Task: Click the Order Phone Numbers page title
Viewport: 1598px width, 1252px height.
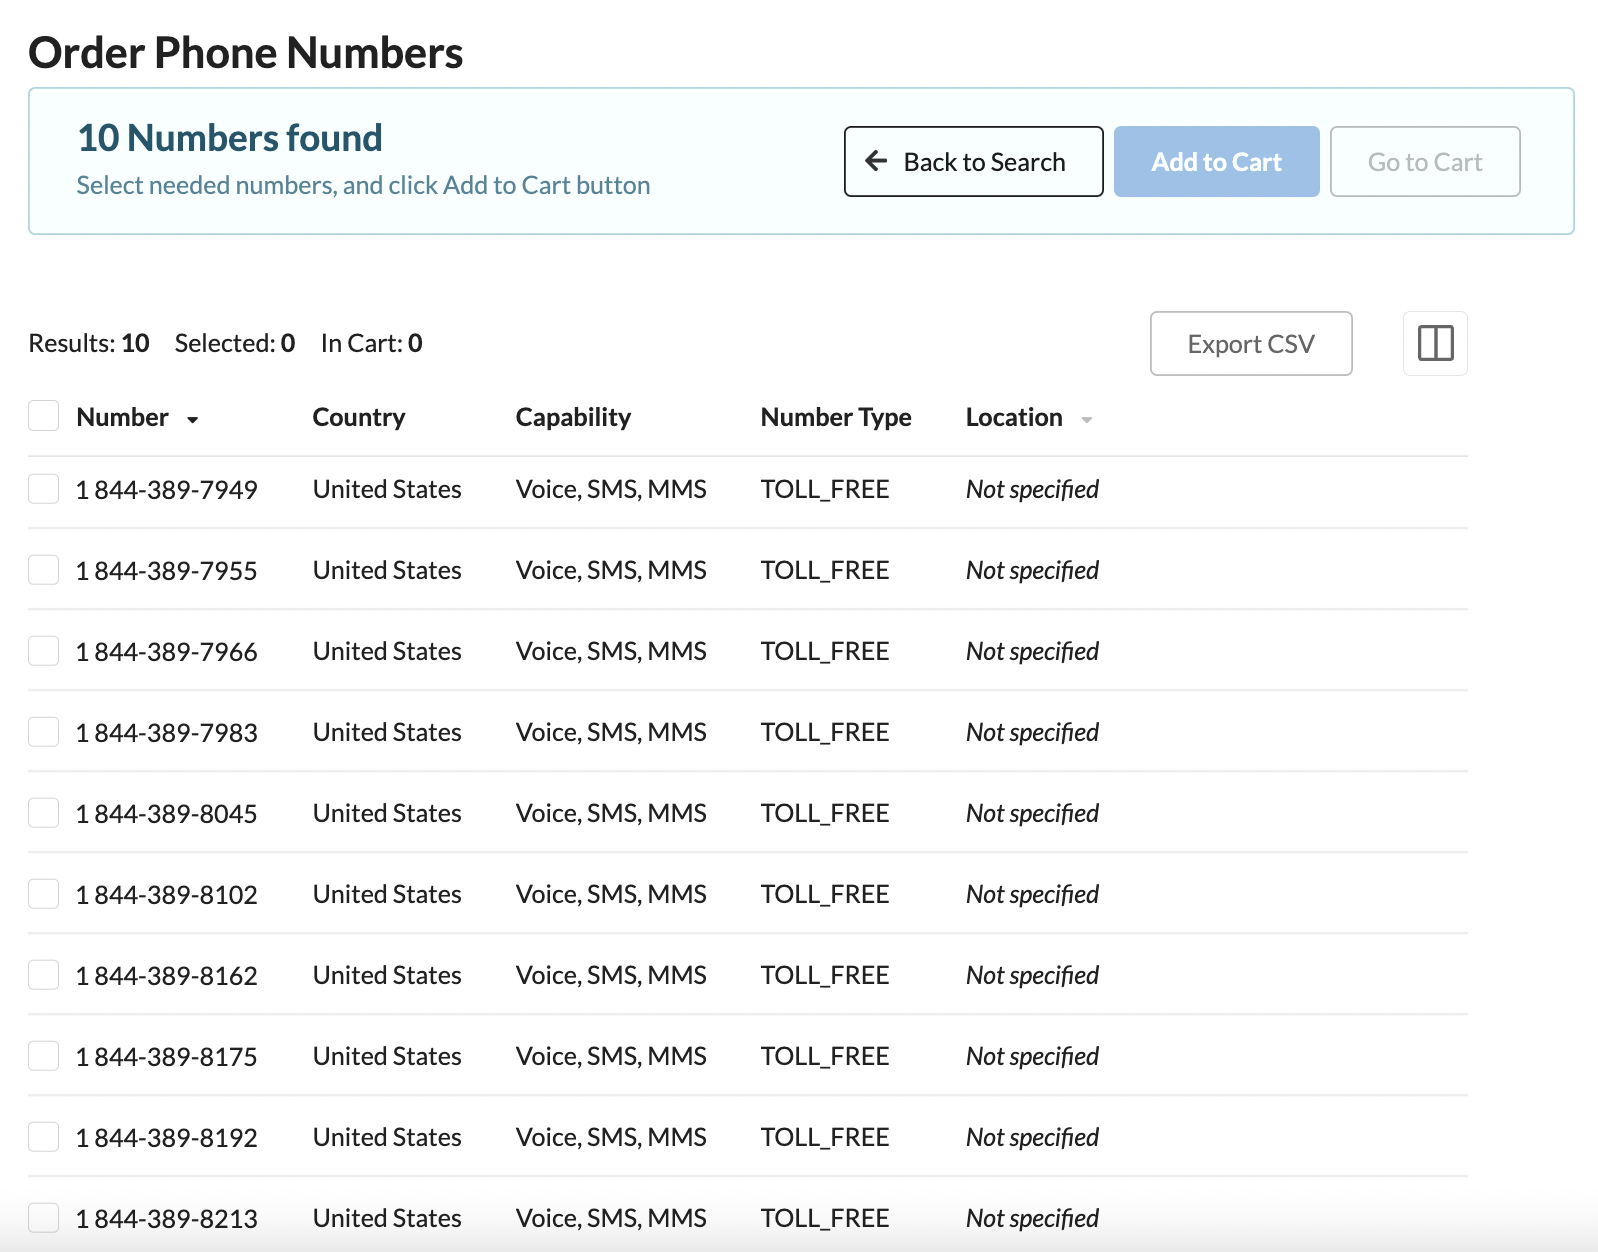Action: point(246,53)
